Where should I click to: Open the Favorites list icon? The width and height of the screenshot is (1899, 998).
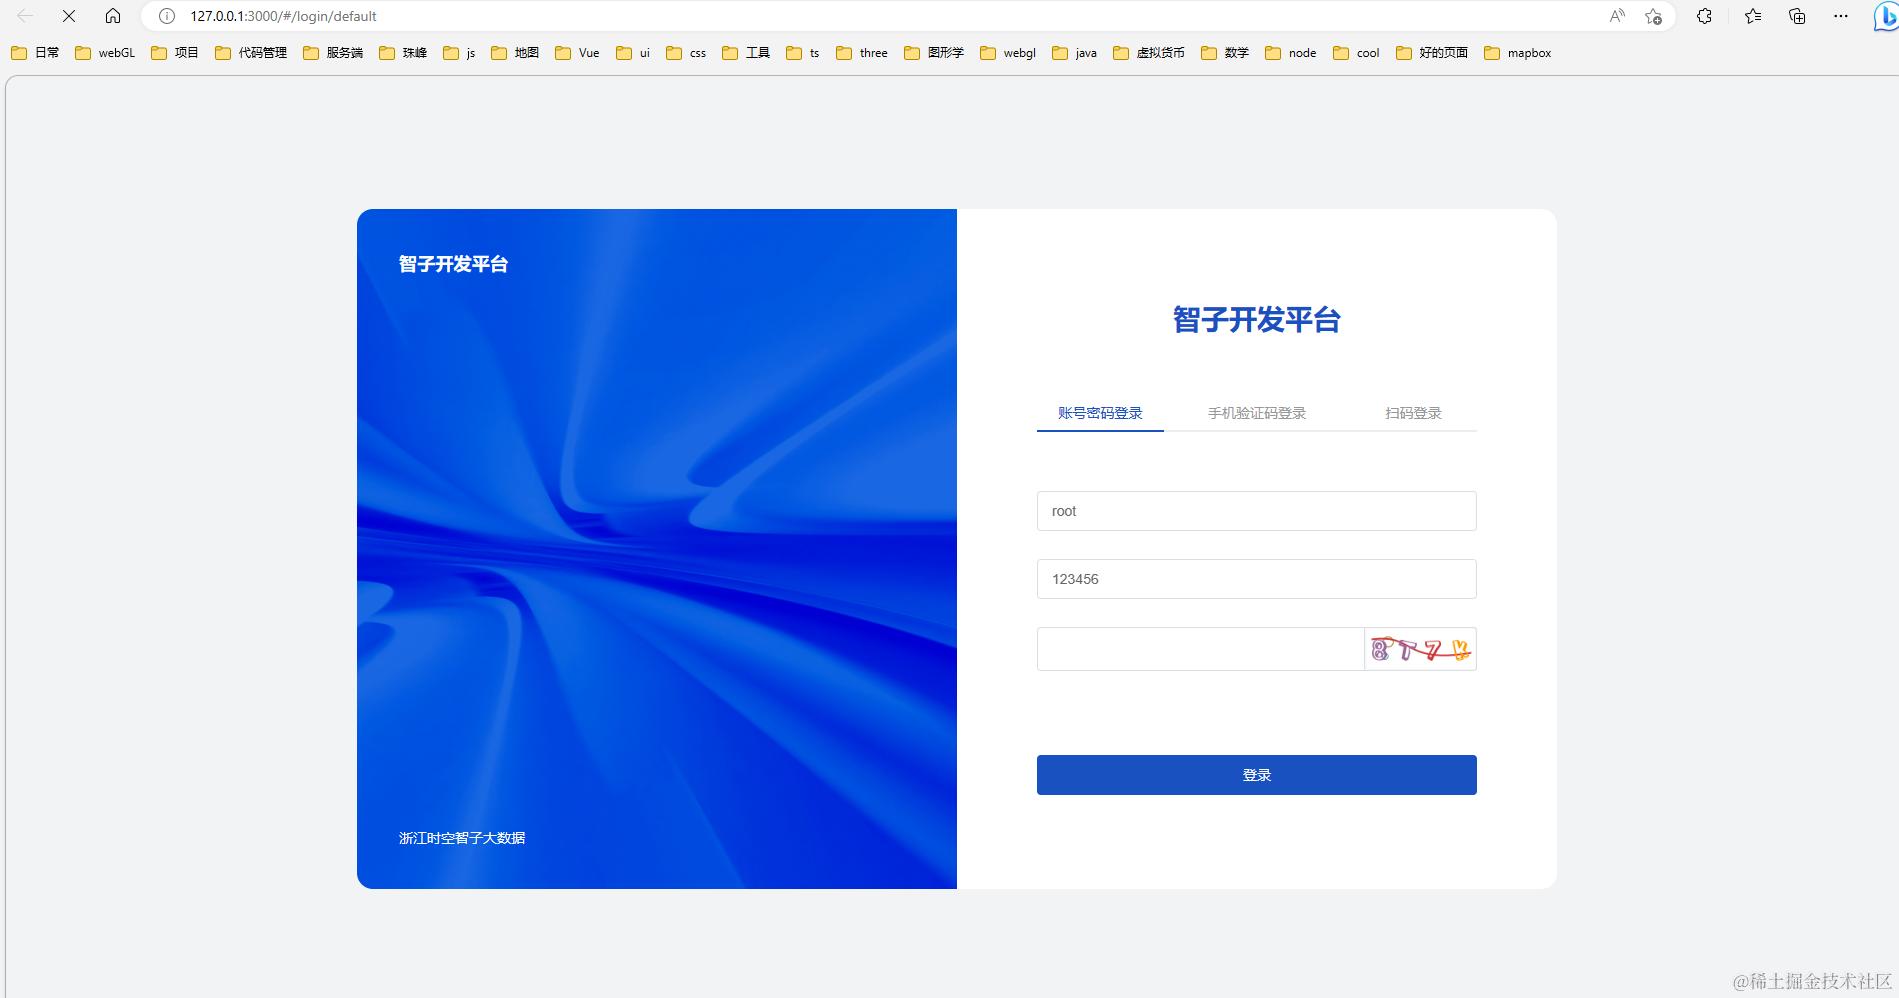[1753, 16]
